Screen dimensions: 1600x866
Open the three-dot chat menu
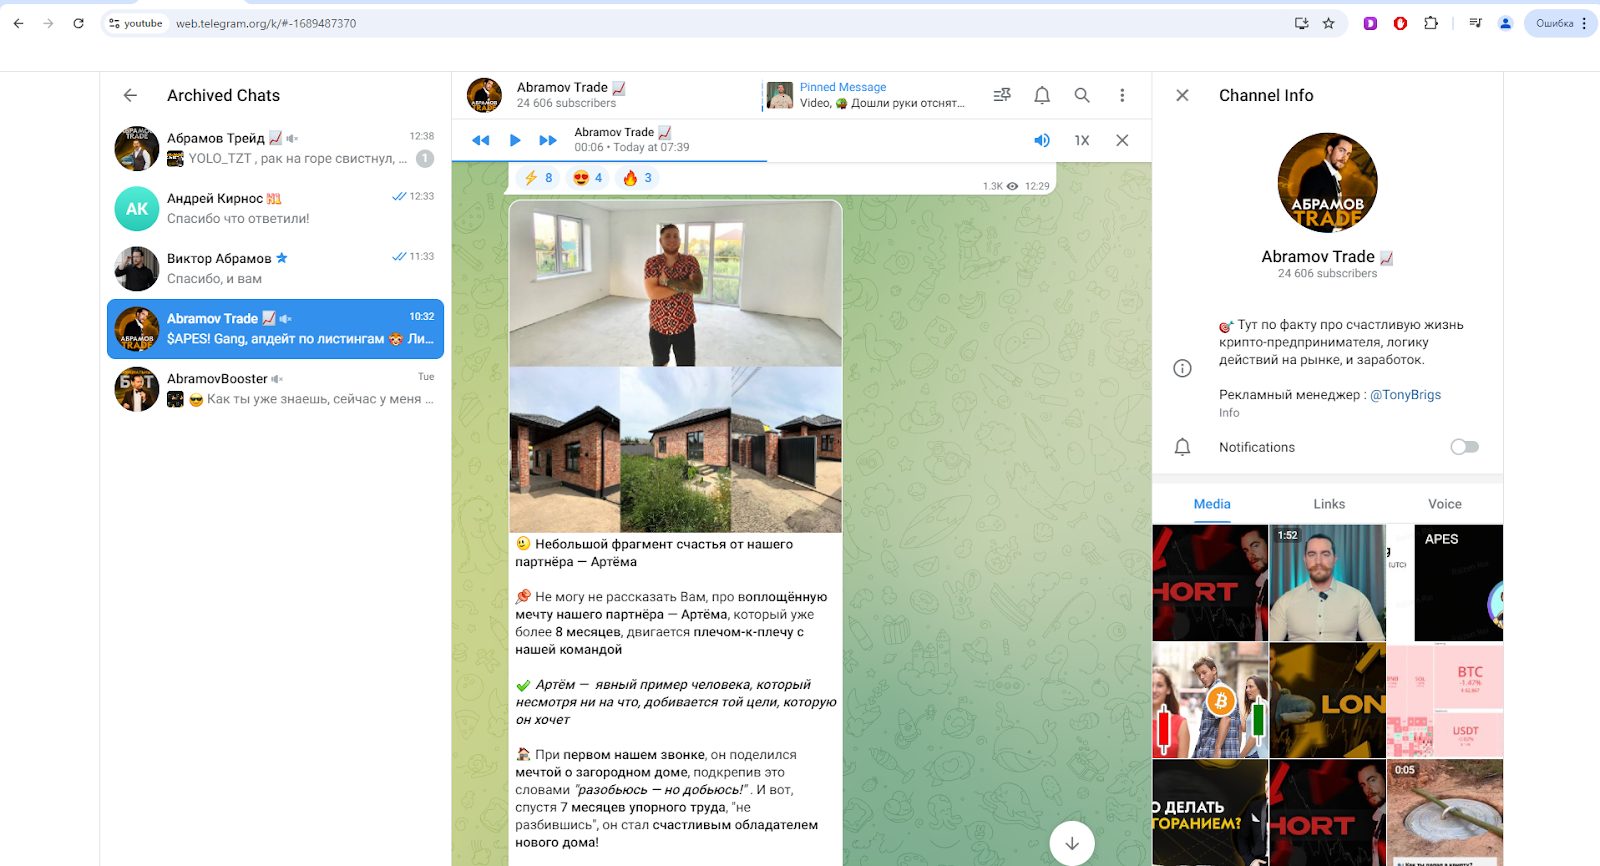(1121, 95)
